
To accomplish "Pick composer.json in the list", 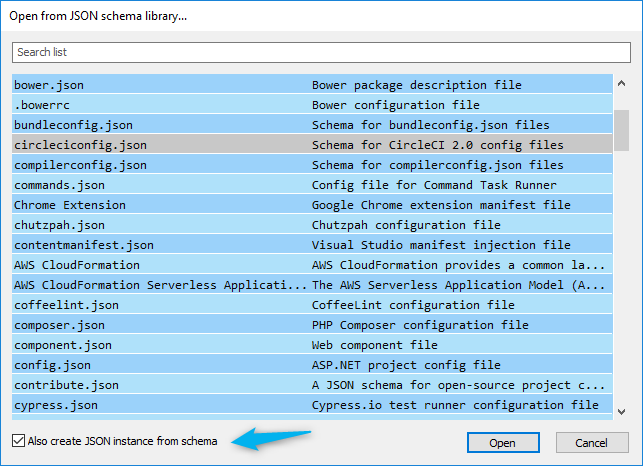I will click(312, 325).
